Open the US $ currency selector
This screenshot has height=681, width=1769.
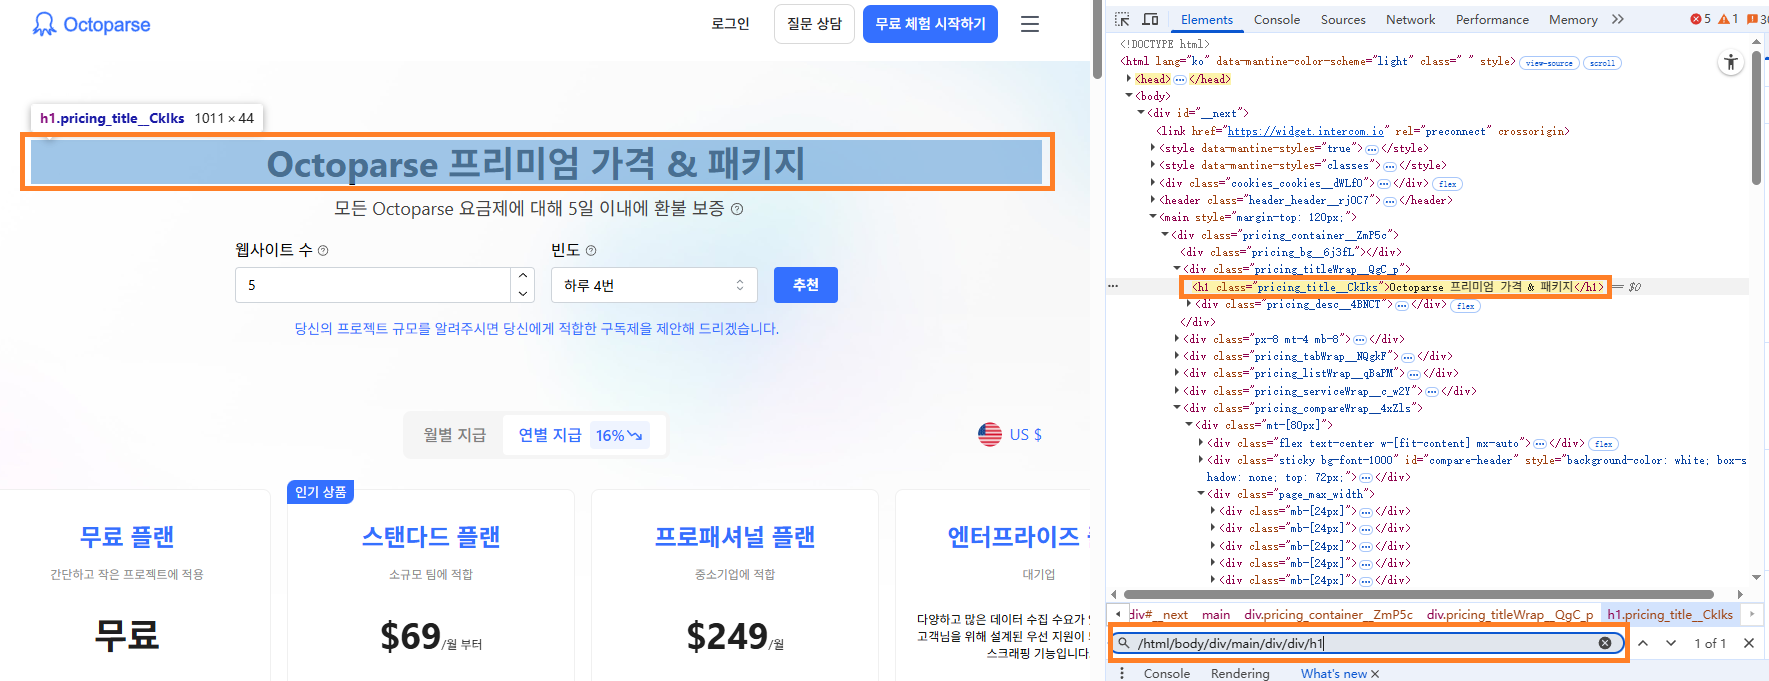(1010, 435)
